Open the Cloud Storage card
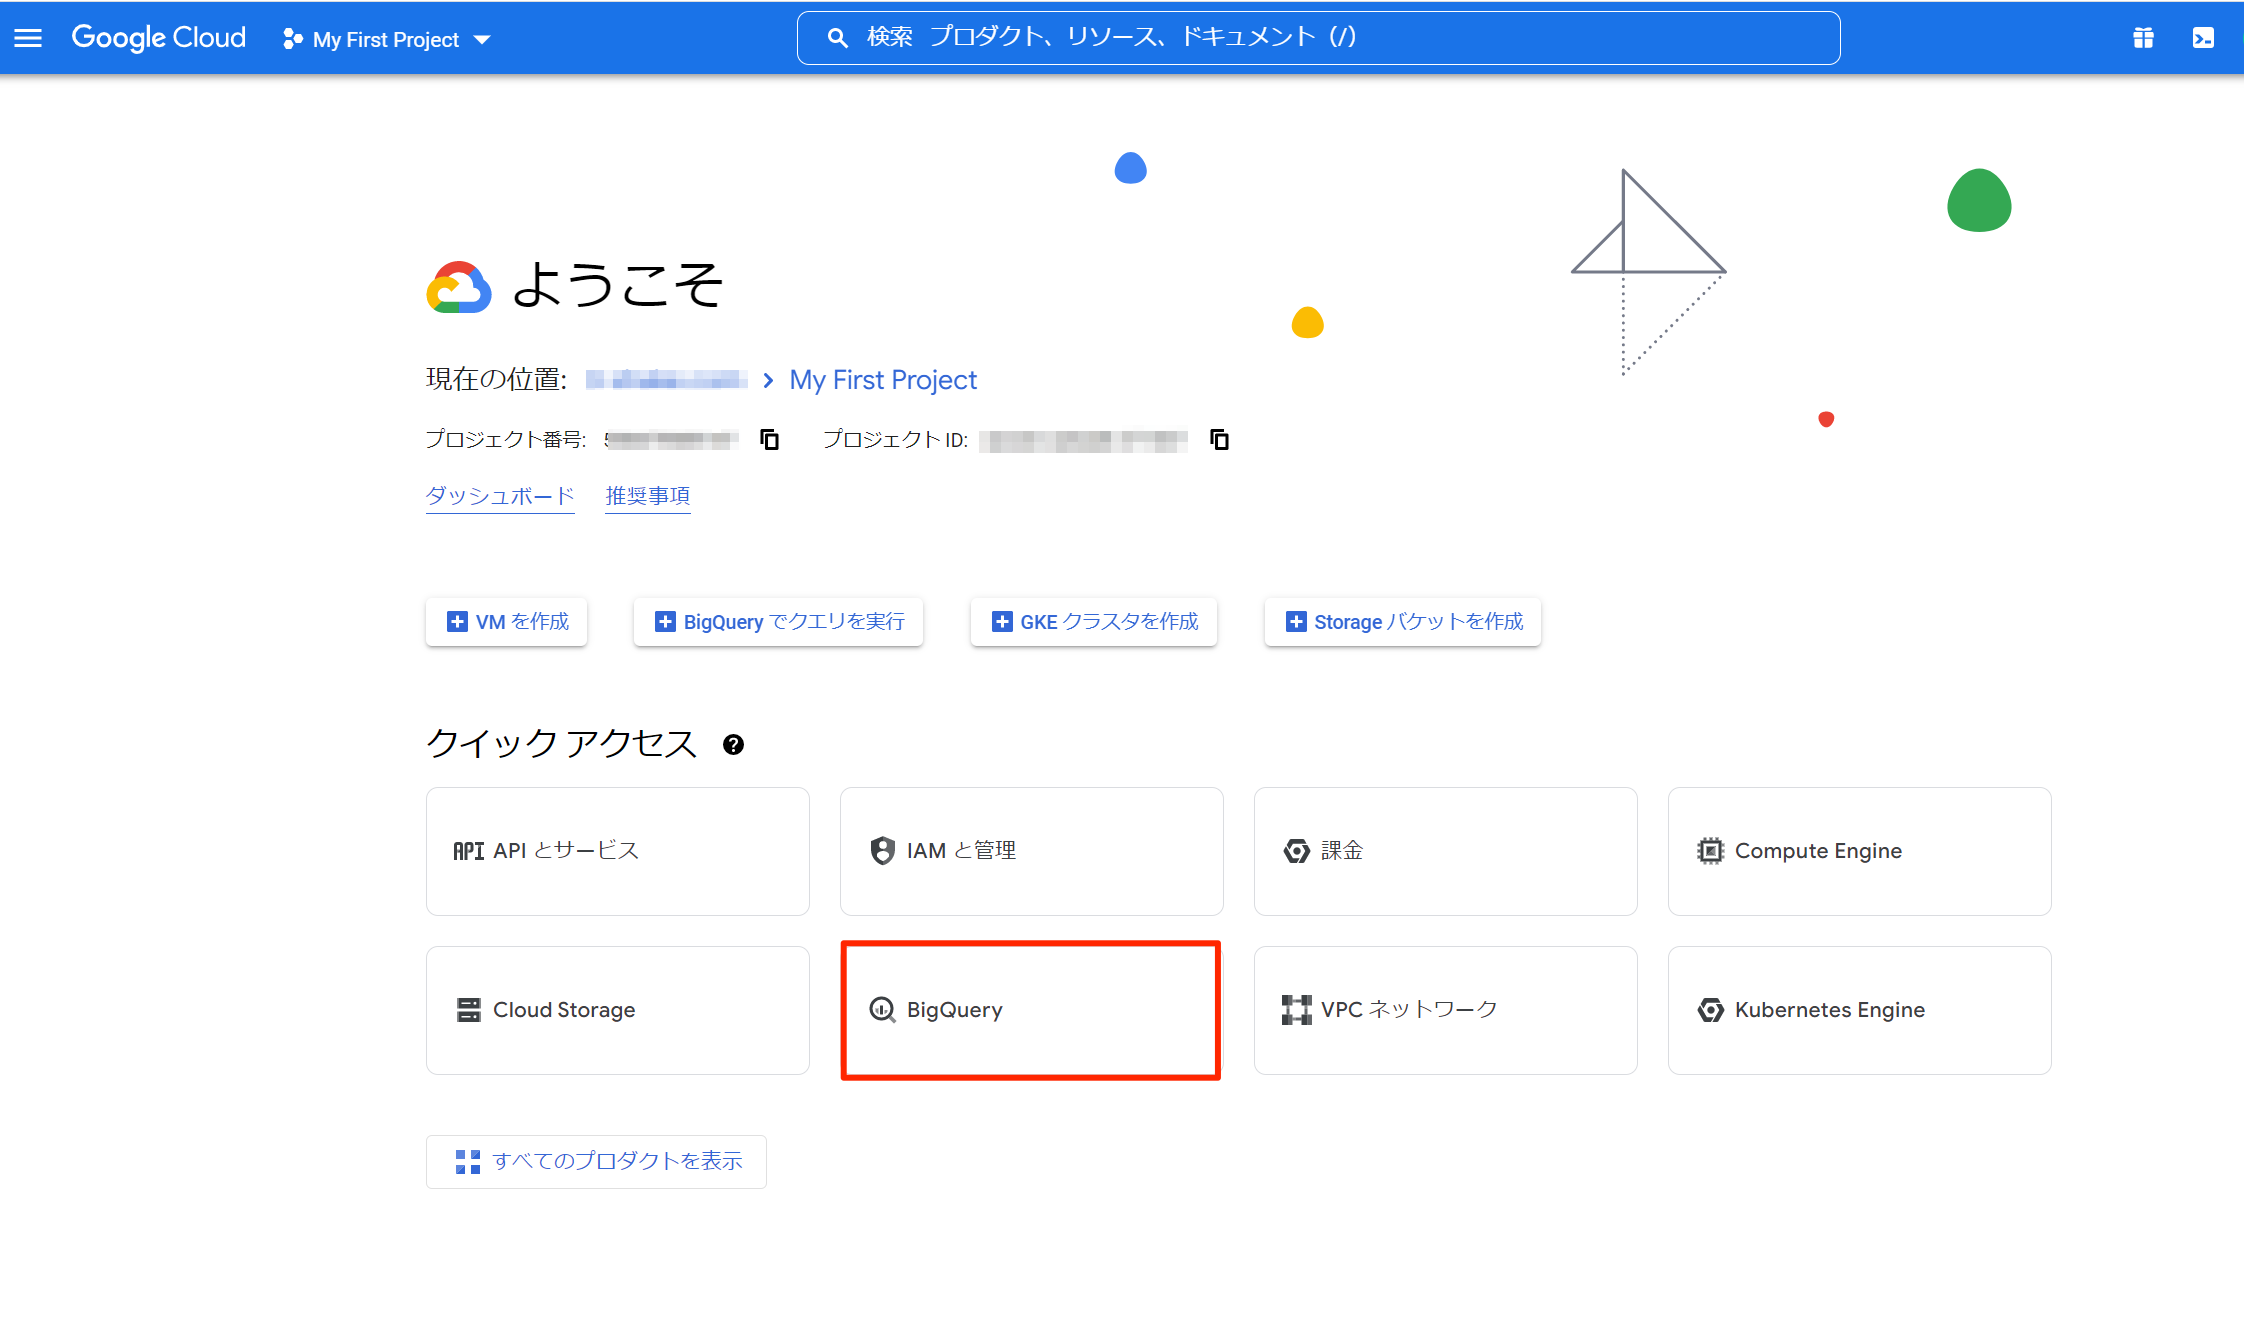Screen dimensions: 2244x1326 pos(618,1010)
